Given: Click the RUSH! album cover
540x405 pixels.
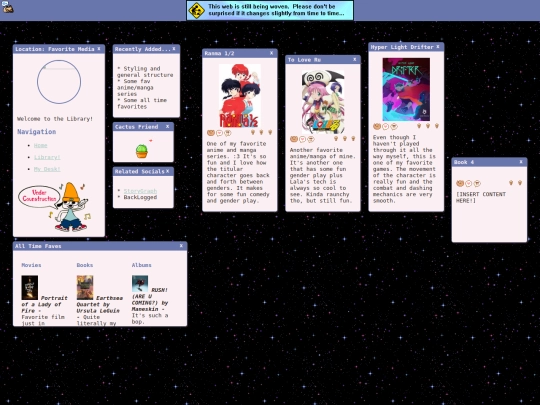Looking at the screenshot, I should [x=140, y=283].
